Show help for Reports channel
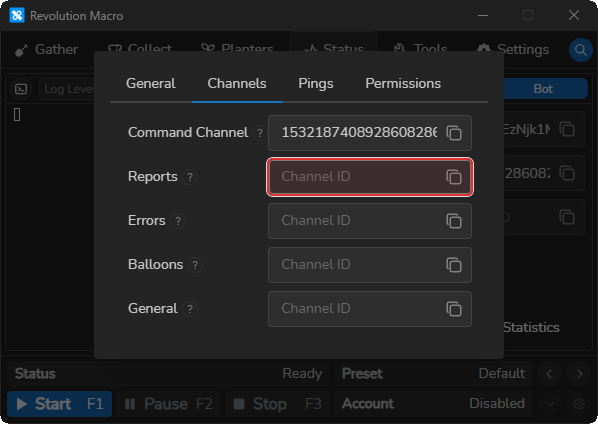This screenshot has width=598, height=424. pos(190,177)
